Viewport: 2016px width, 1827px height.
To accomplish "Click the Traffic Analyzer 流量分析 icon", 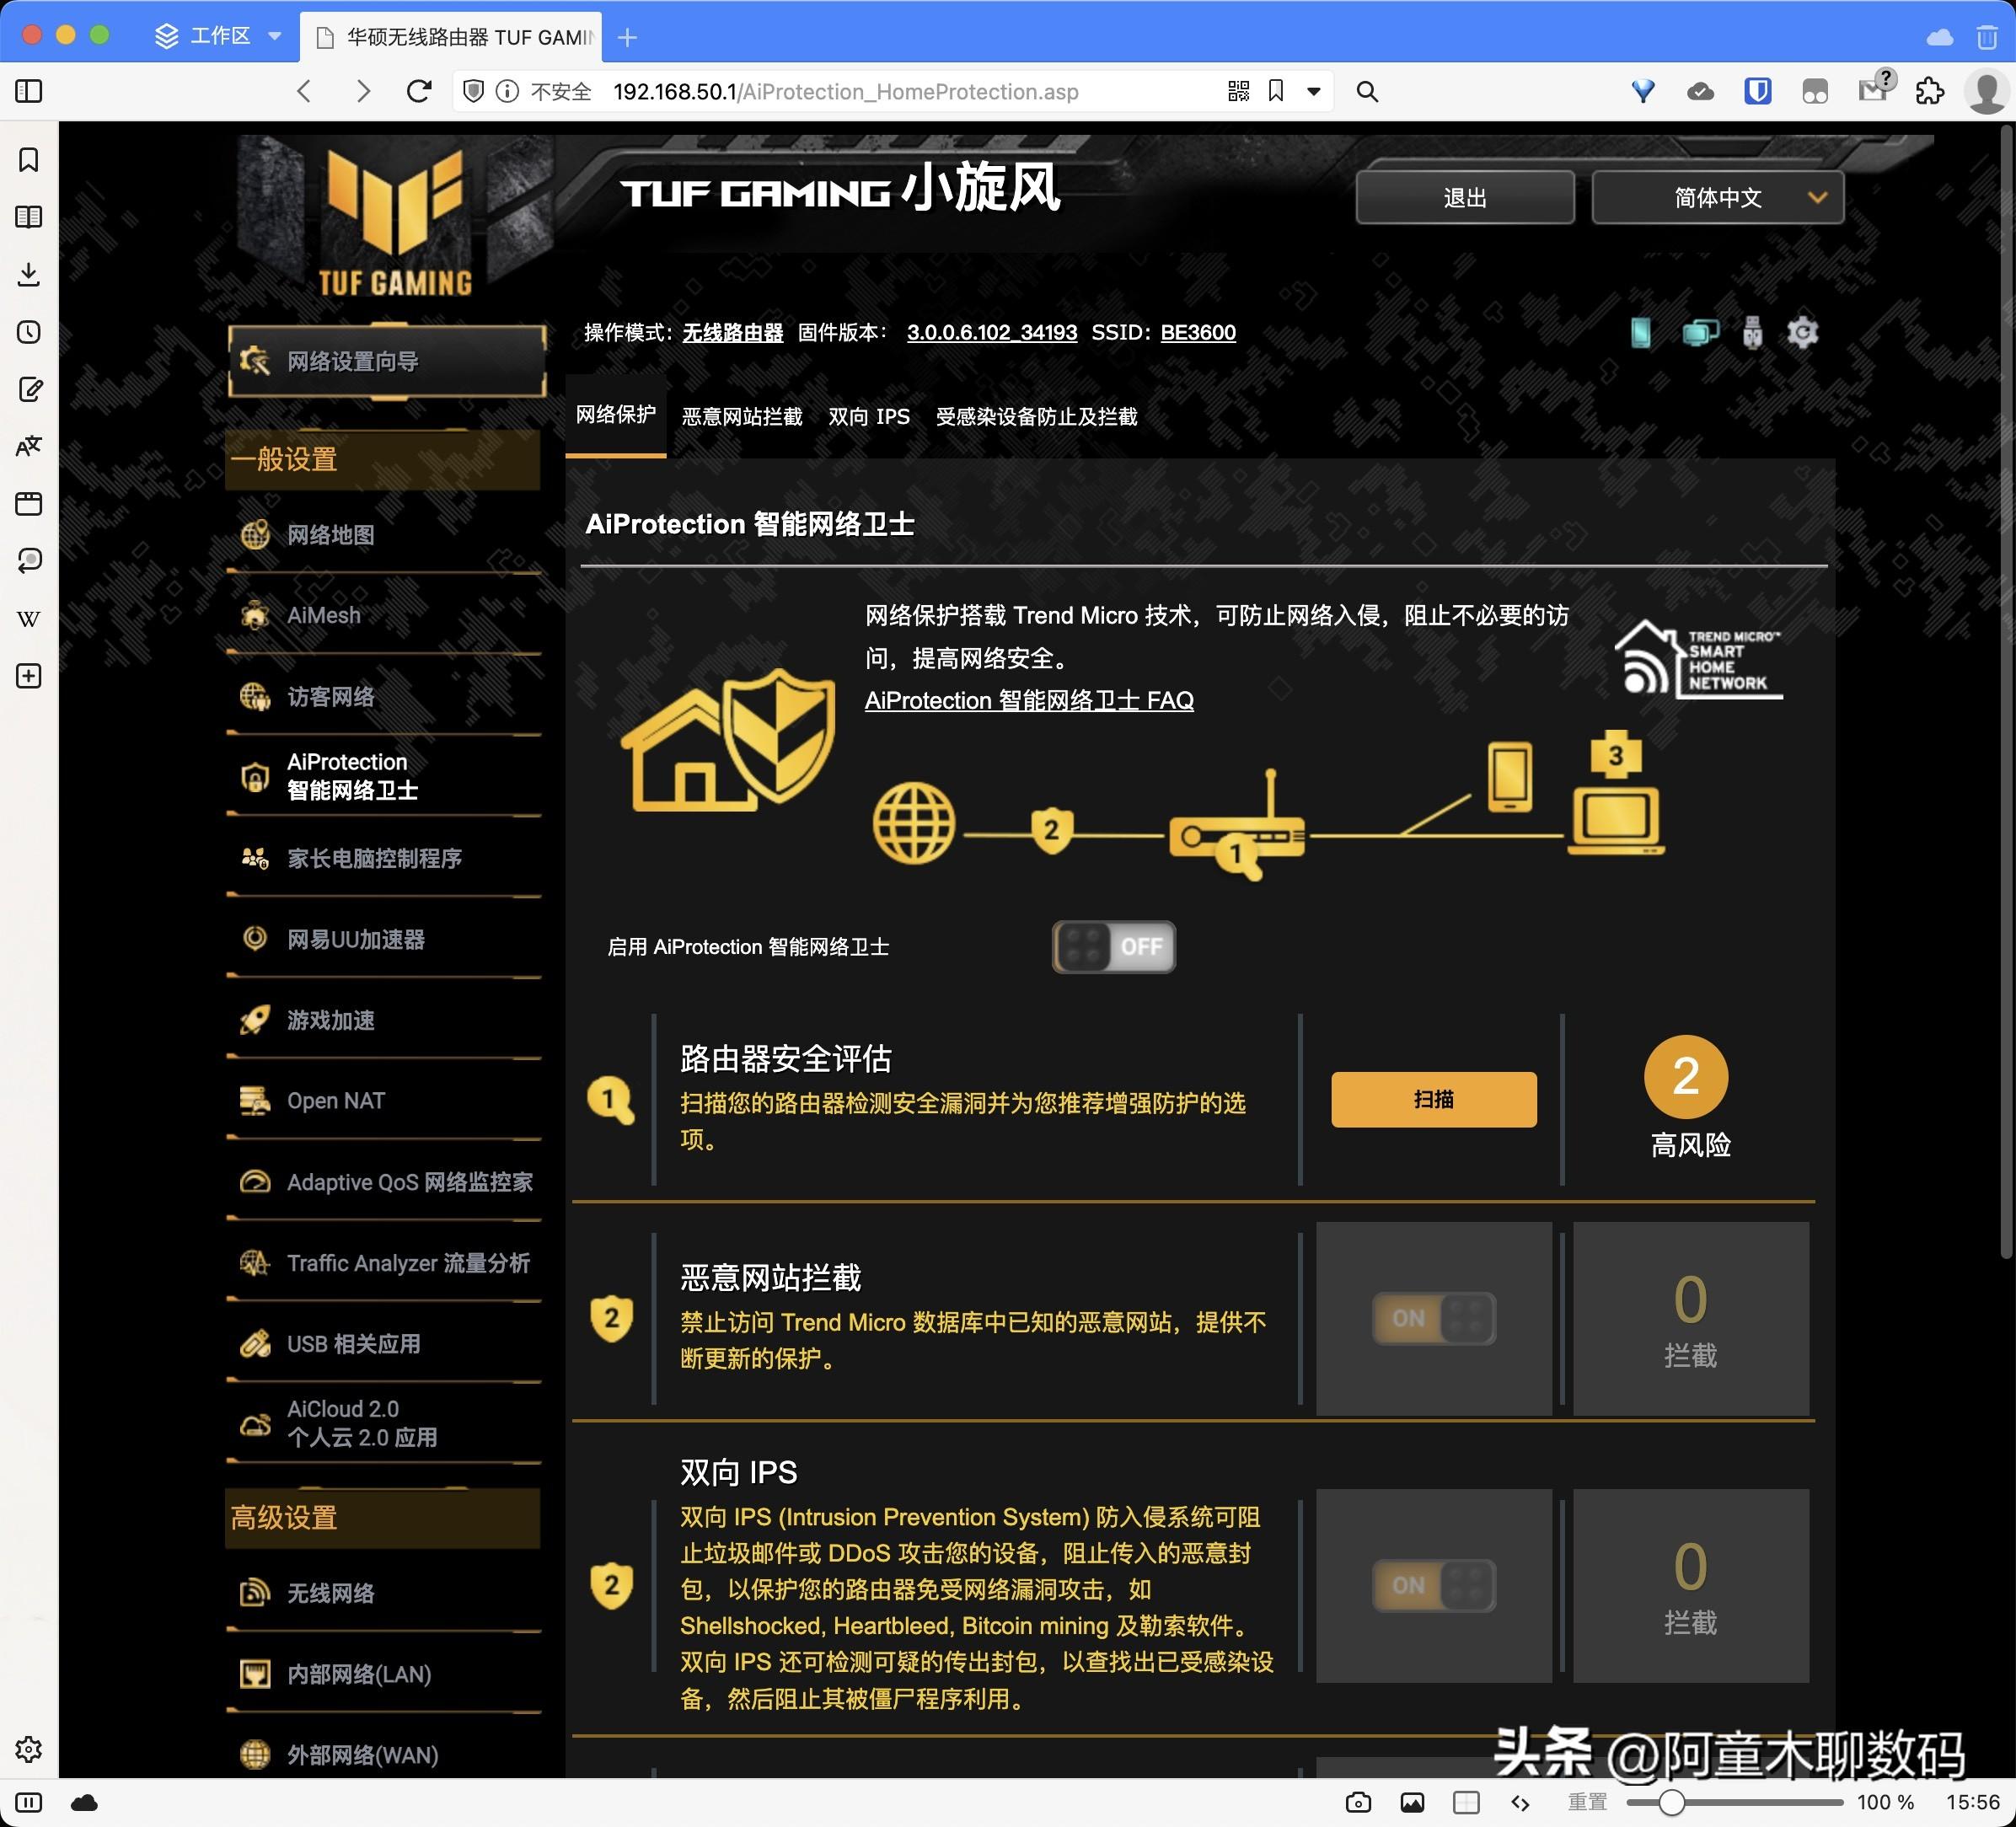I will (255, 1263).
